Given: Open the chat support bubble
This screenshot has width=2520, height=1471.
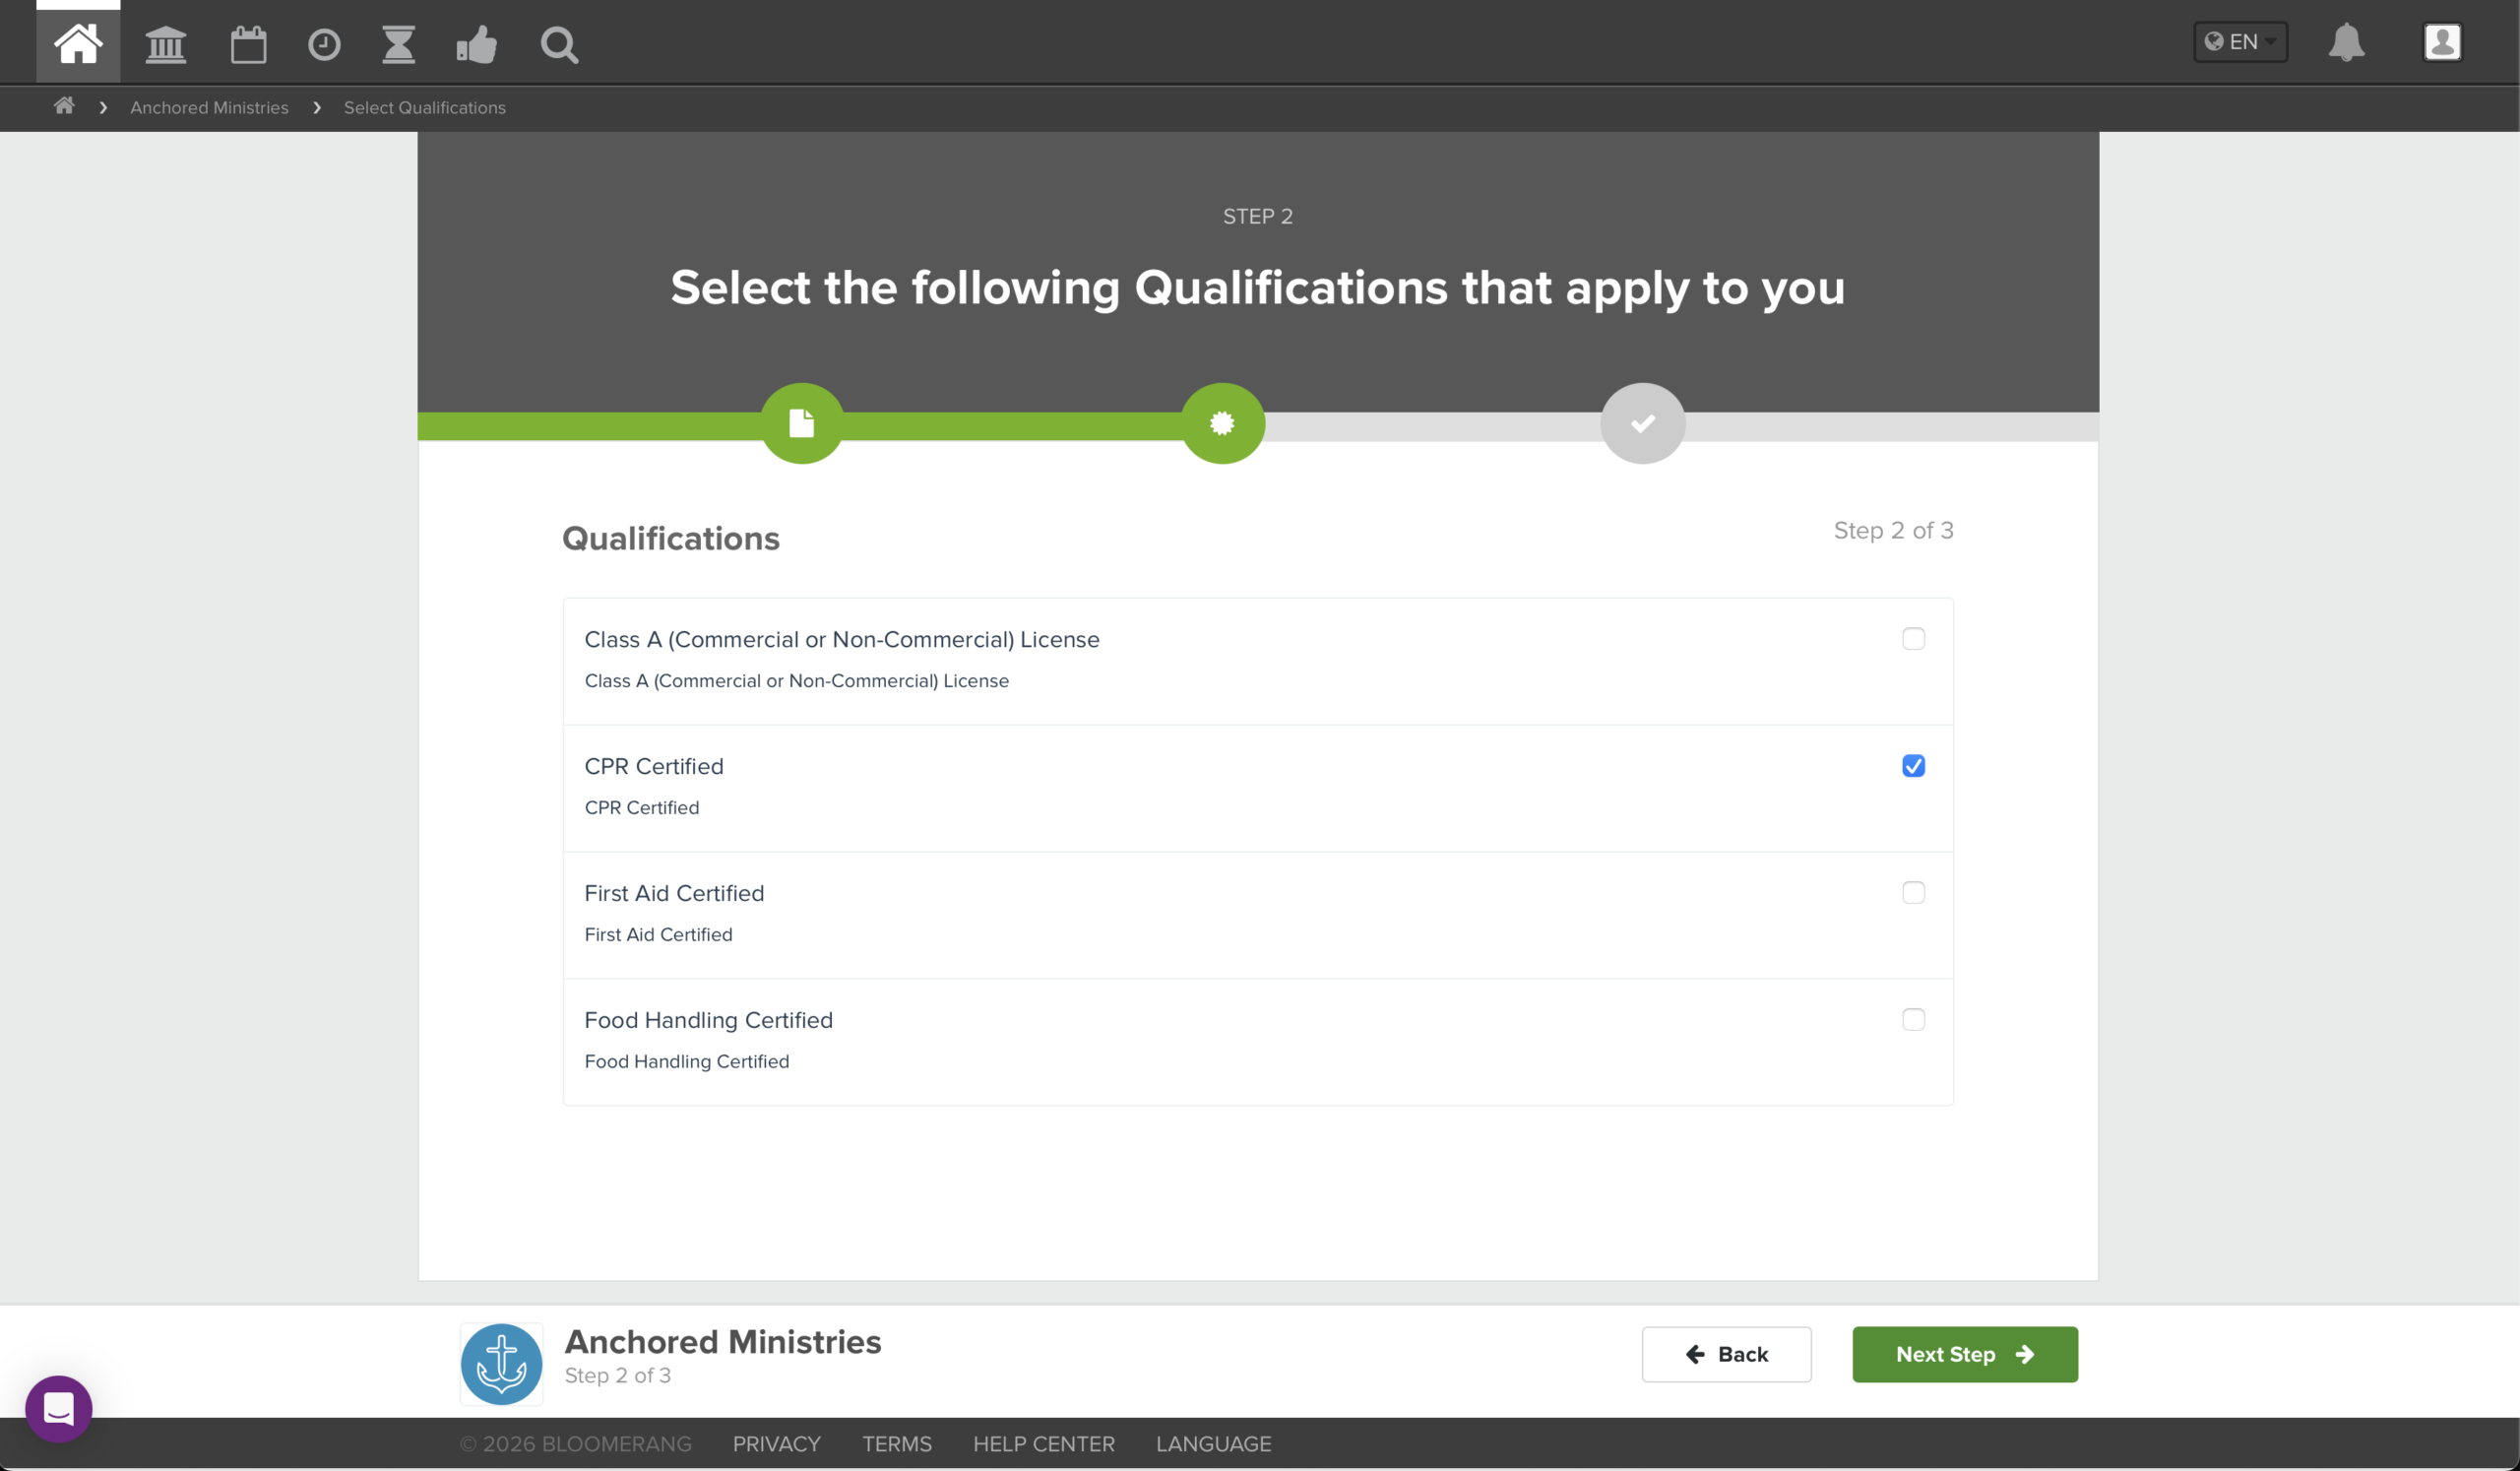Looking at the screenshot, I should click(58, 1408).
